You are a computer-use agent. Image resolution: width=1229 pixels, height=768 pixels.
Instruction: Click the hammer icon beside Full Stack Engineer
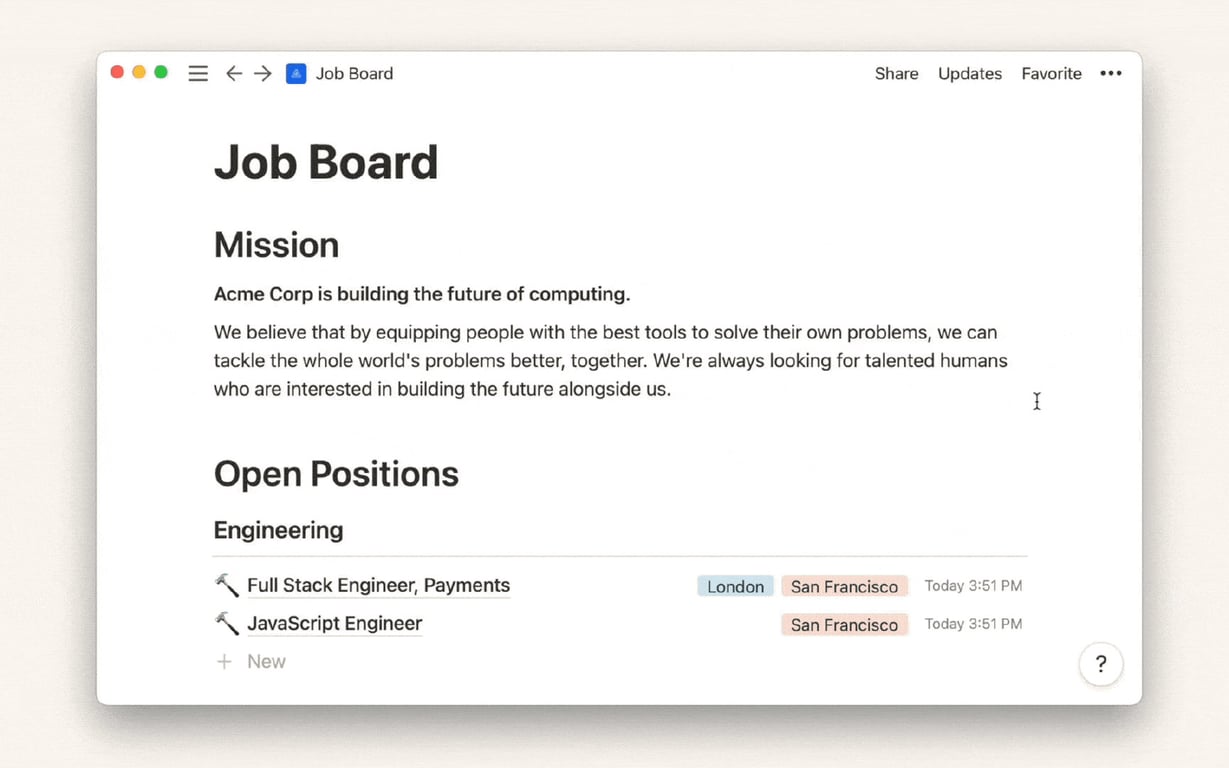pyautogui.click(x=227, y=585)
